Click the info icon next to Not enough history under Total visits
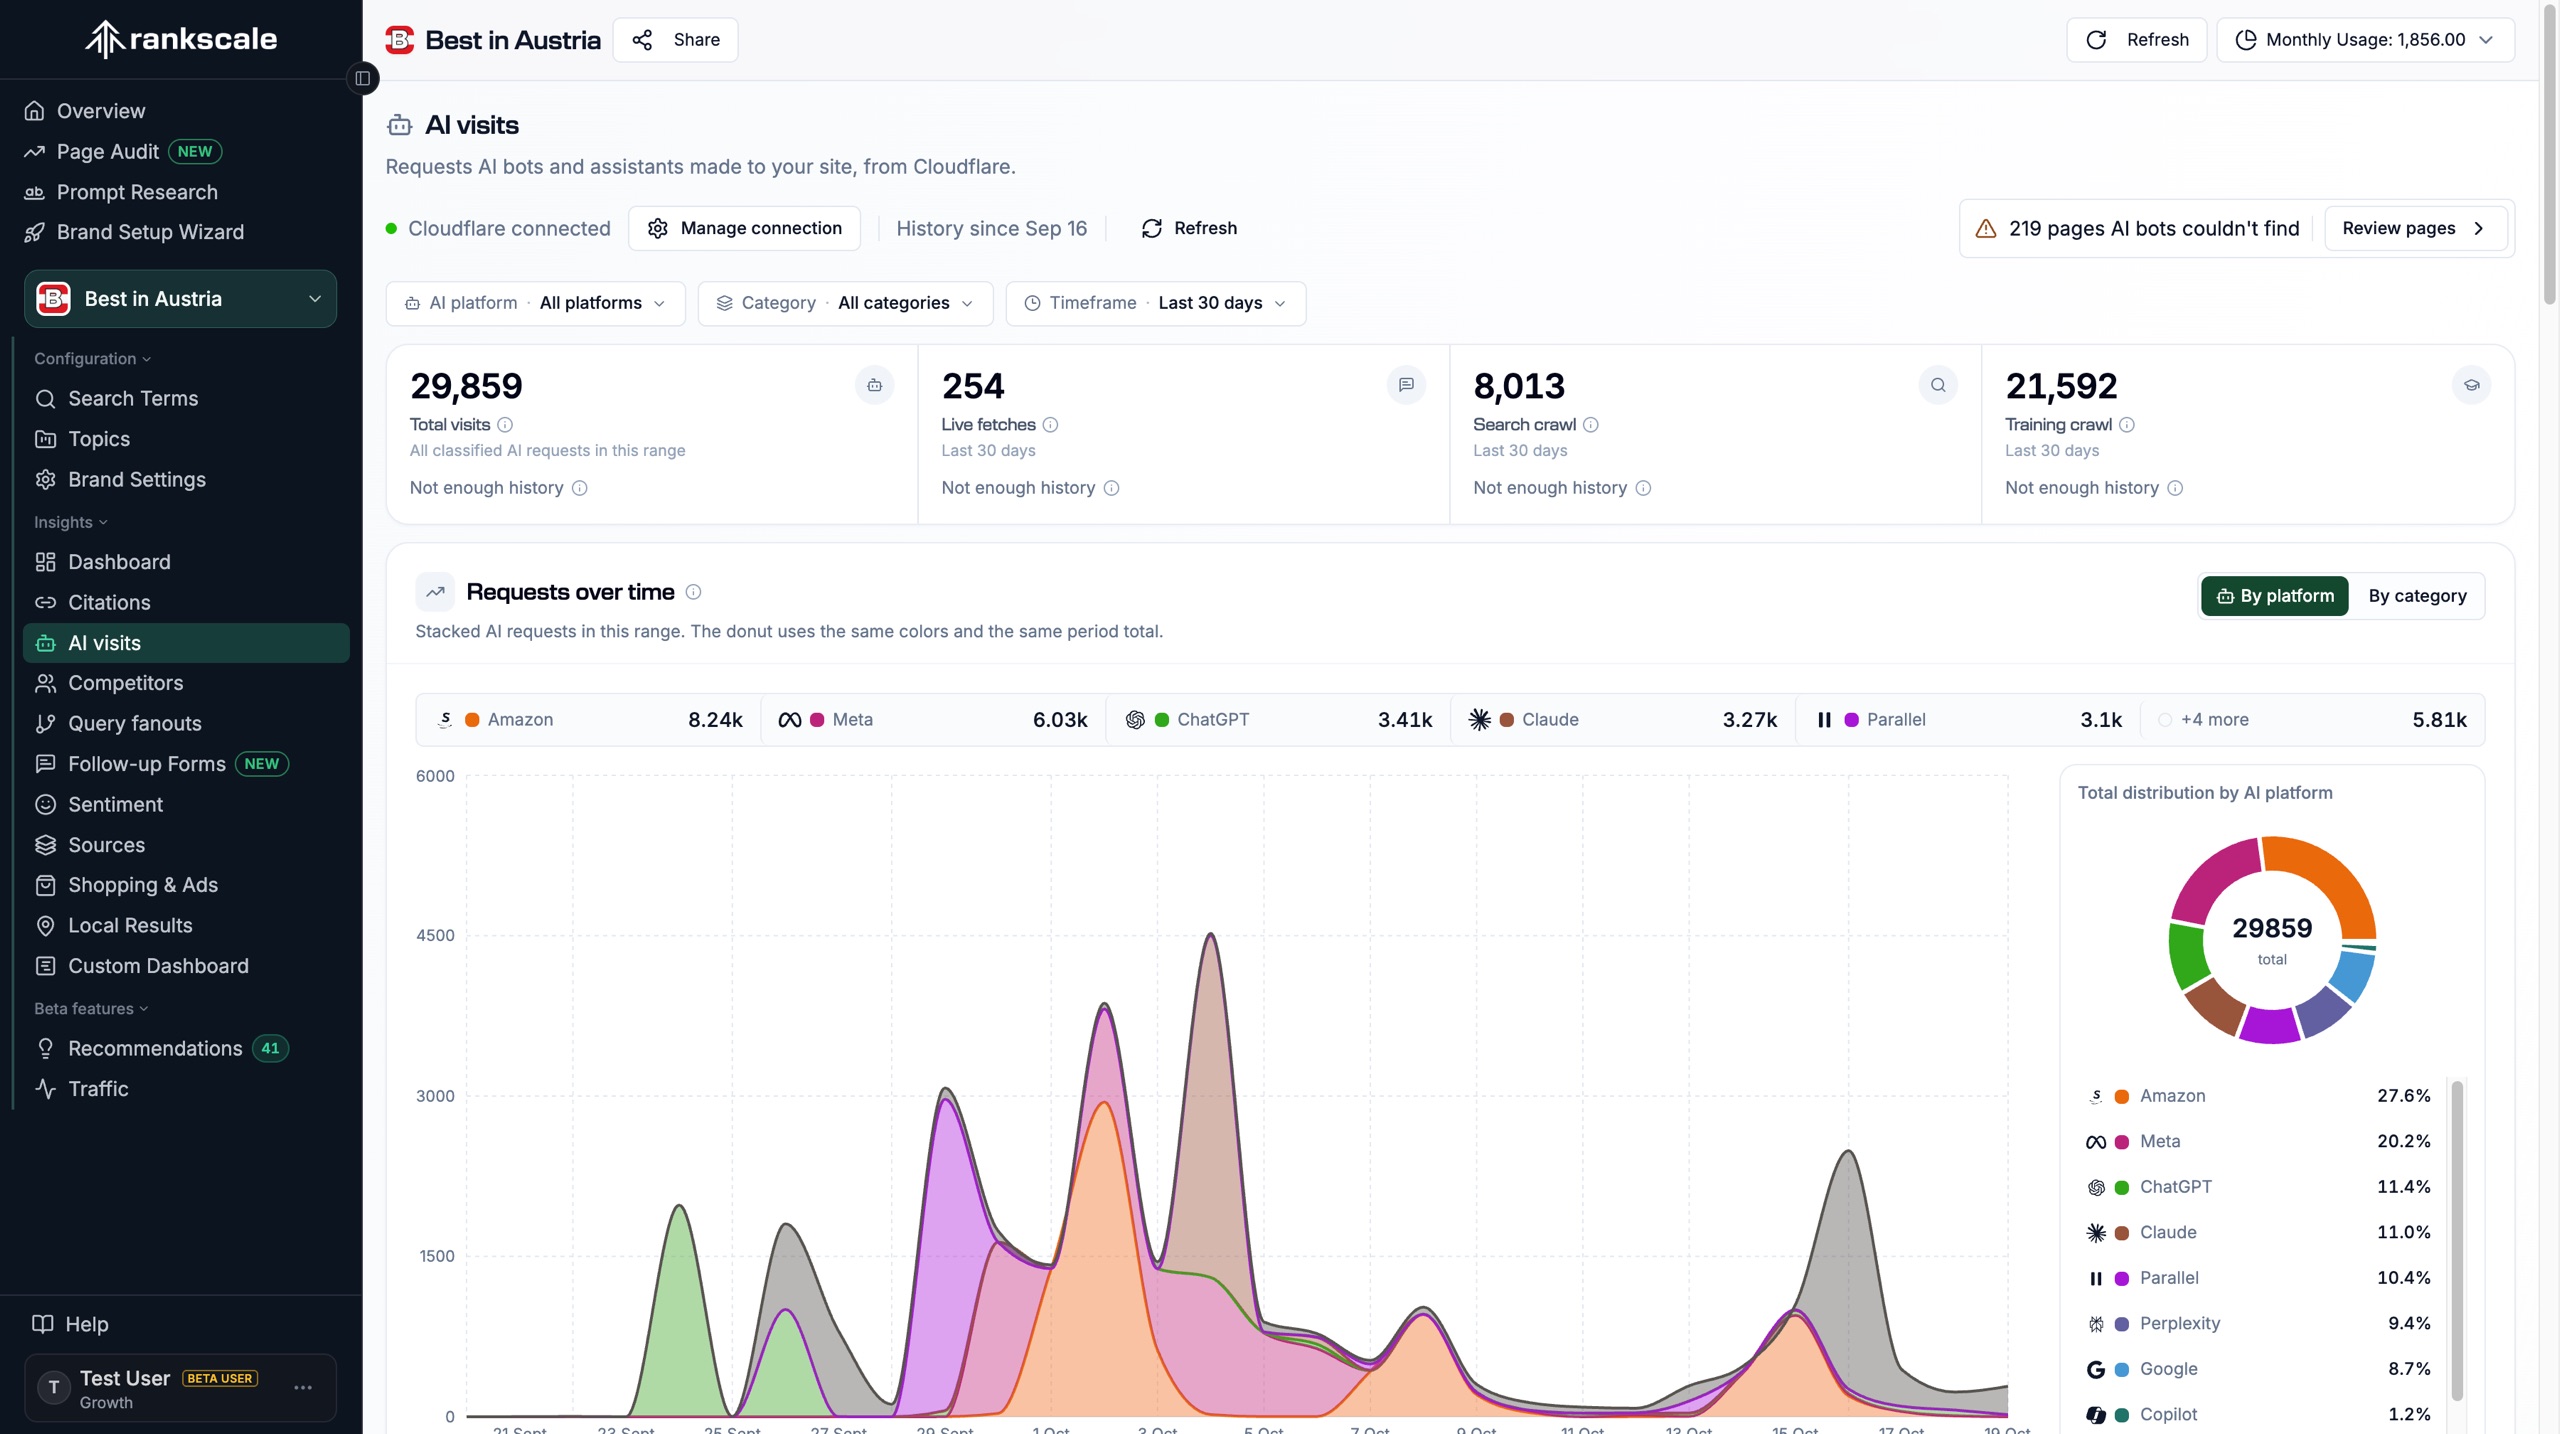 (579, 488)
